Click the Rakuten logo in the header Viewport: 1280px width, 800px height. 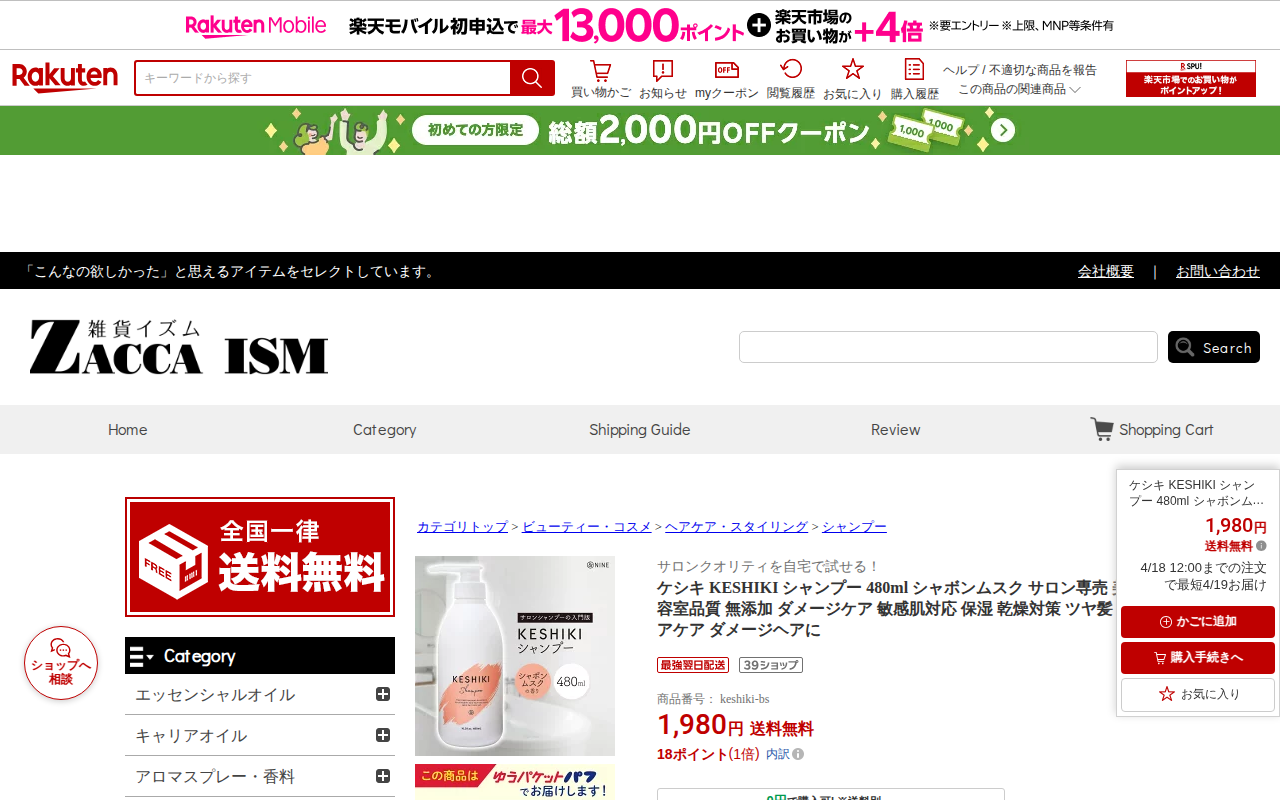pos(65,78)
